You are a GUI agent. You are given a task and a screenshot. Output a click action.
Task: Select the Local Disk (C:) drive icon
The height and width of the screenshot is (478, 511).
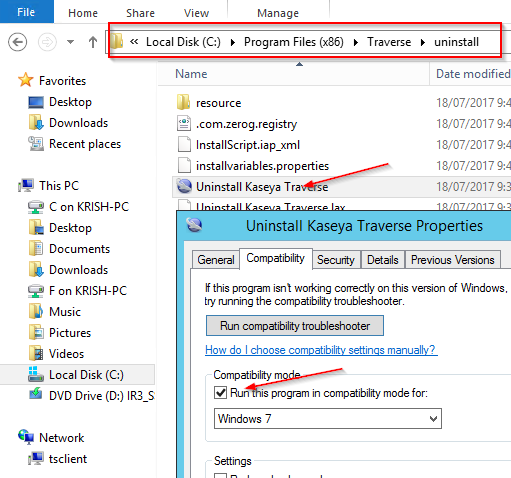tap(36, 374)
